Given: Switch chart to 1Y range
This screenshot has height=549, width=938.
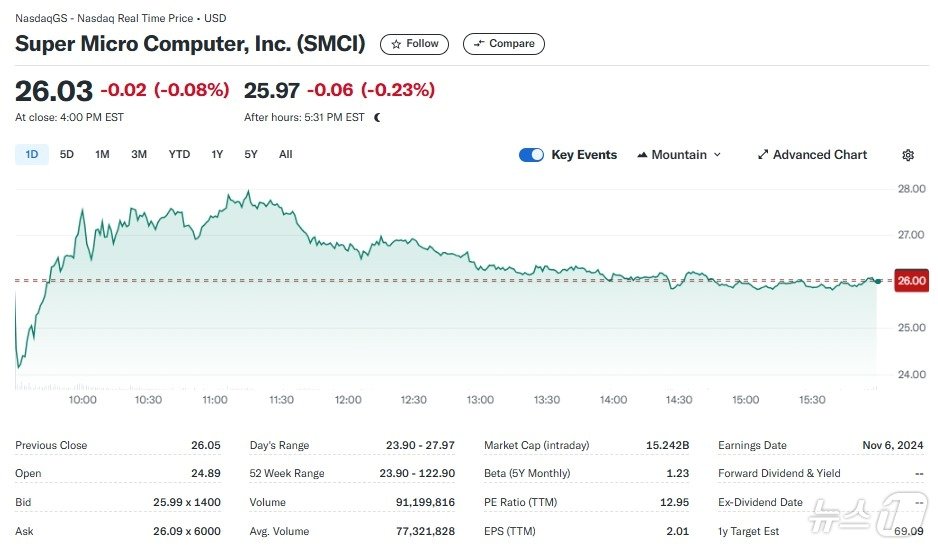Looking at the screenshot, I should tap(217, 154).
